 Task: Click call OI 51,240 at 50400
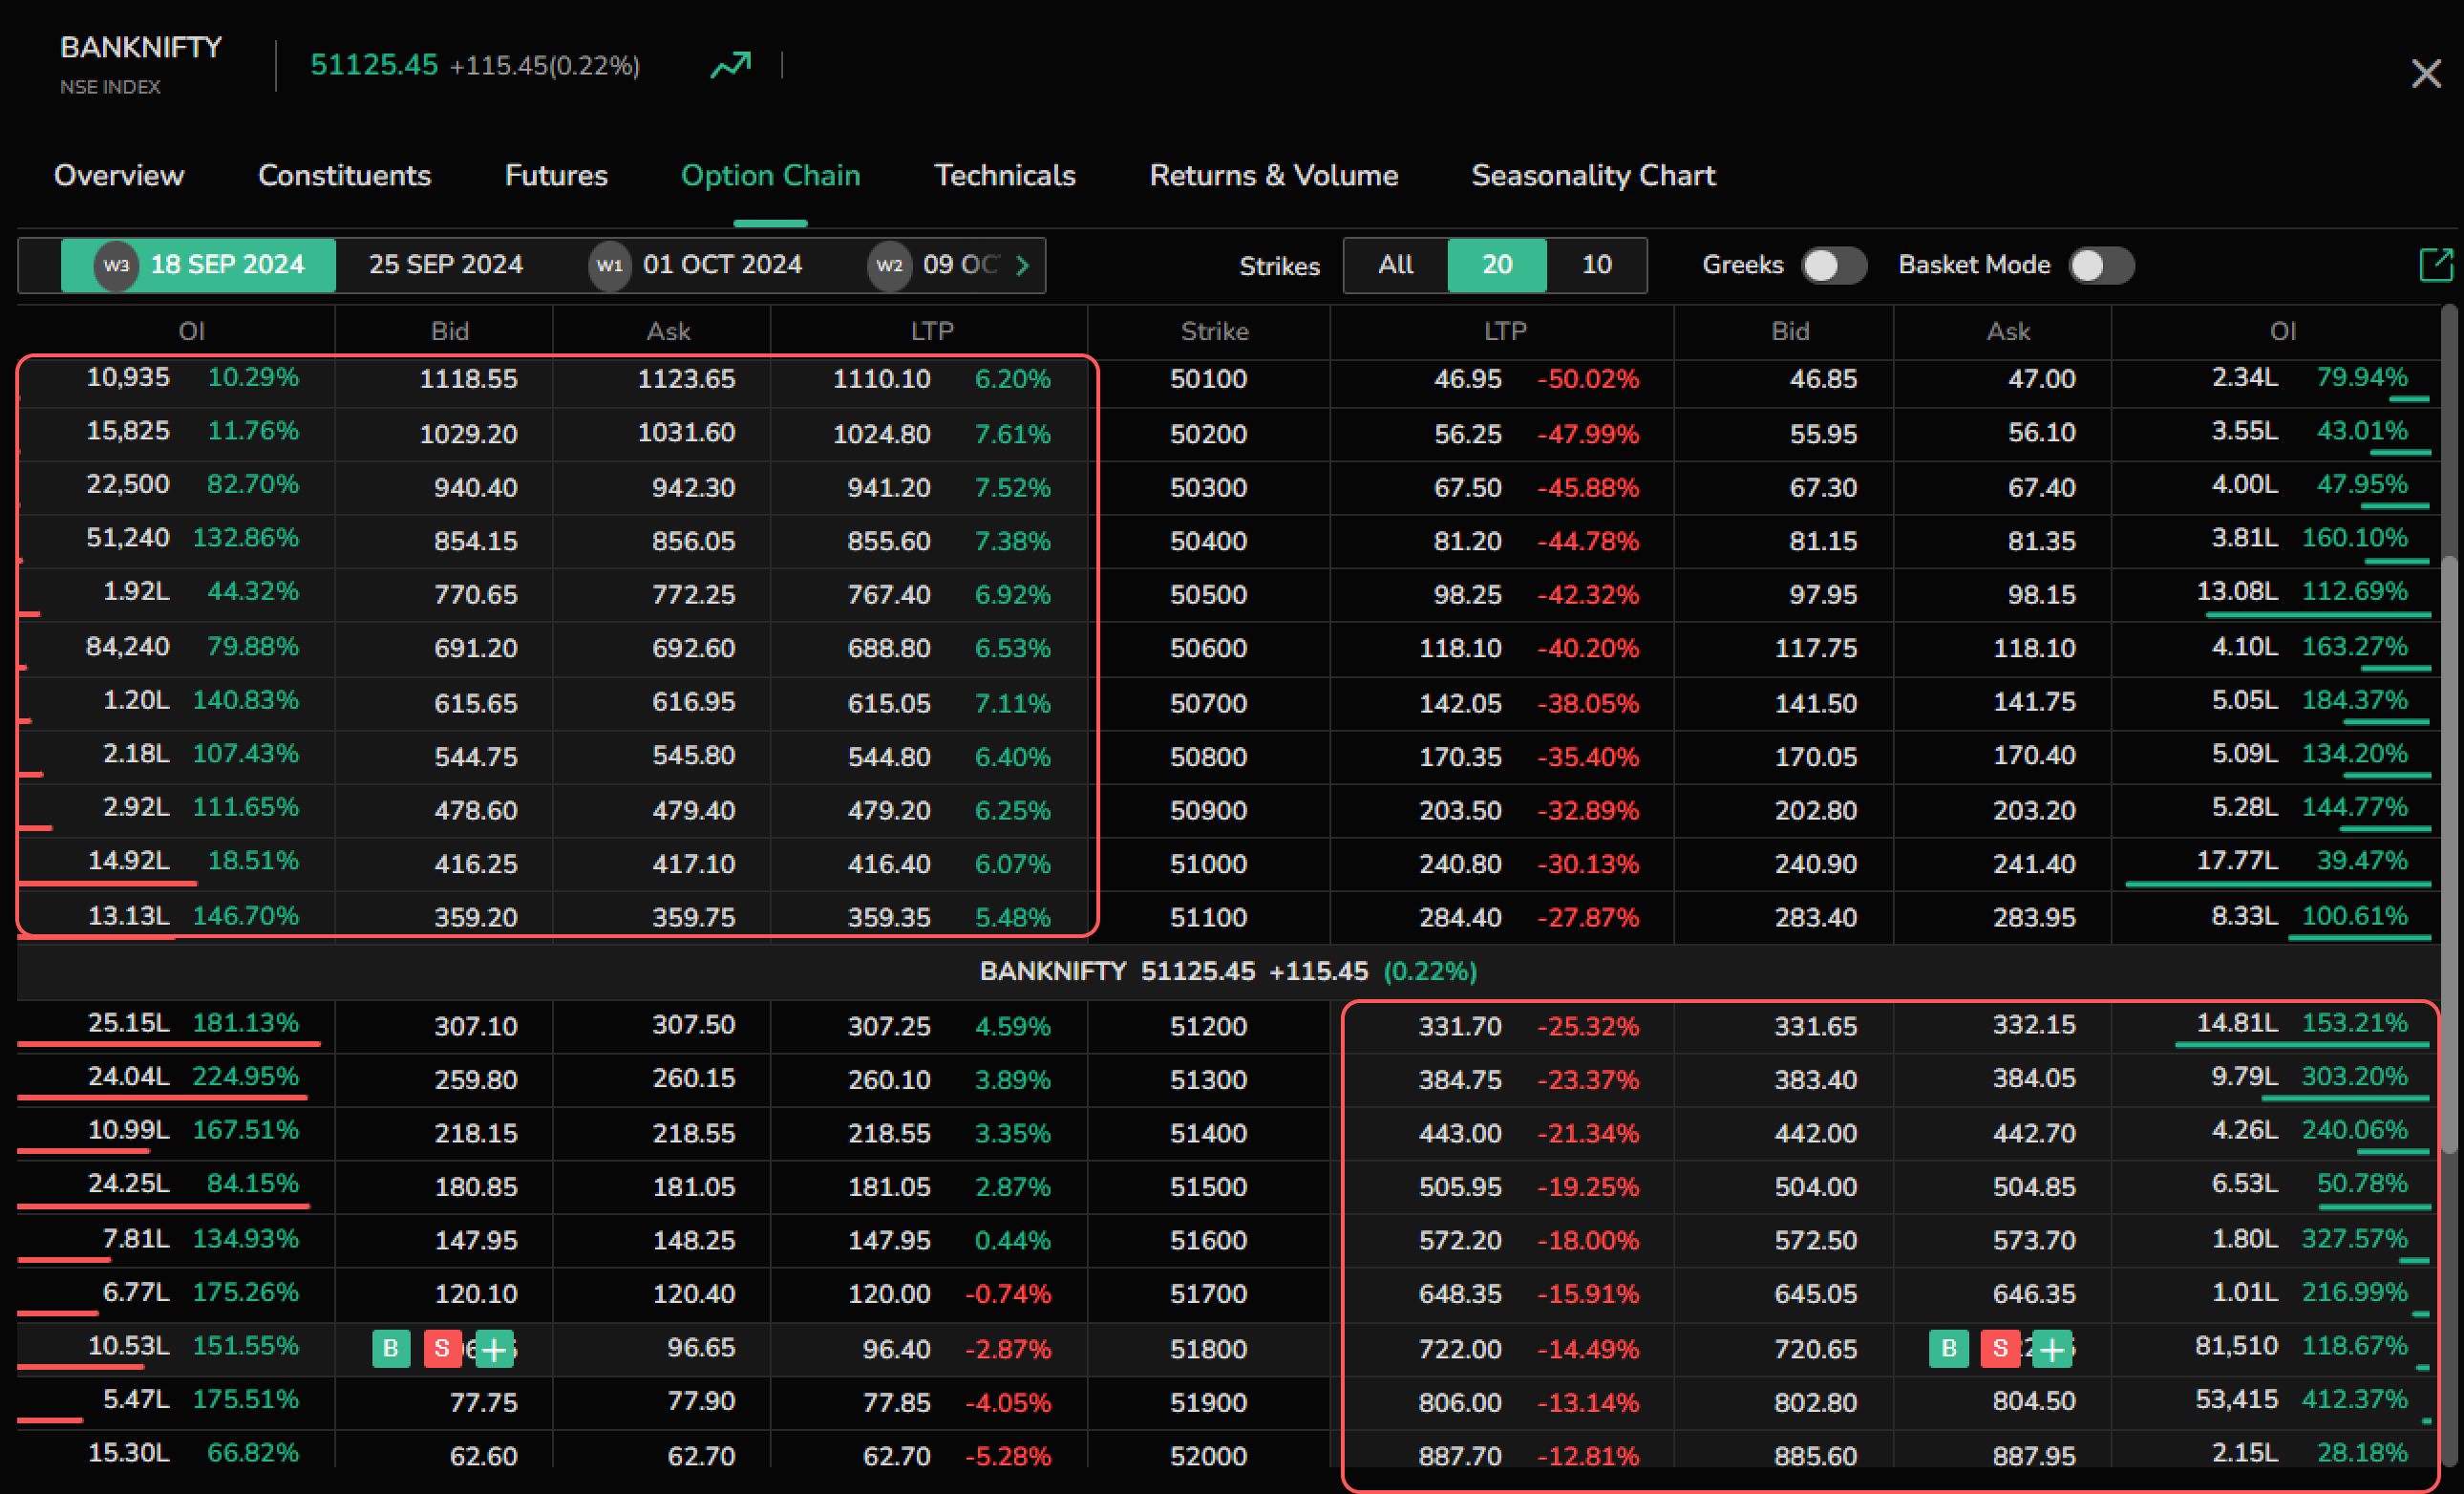(x=128, y=538)
